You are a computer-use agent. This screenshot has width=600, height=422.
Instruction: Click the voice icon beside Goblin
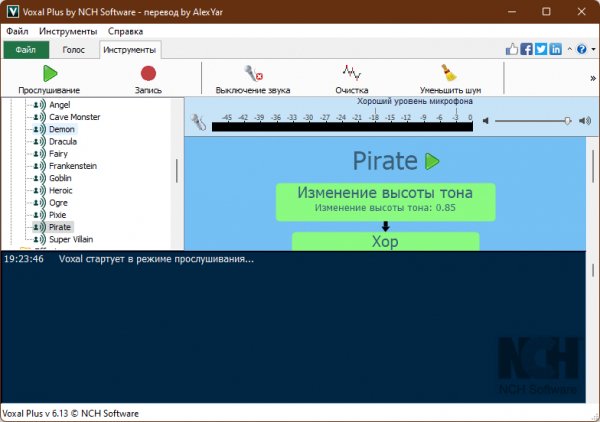click(39, 178)
